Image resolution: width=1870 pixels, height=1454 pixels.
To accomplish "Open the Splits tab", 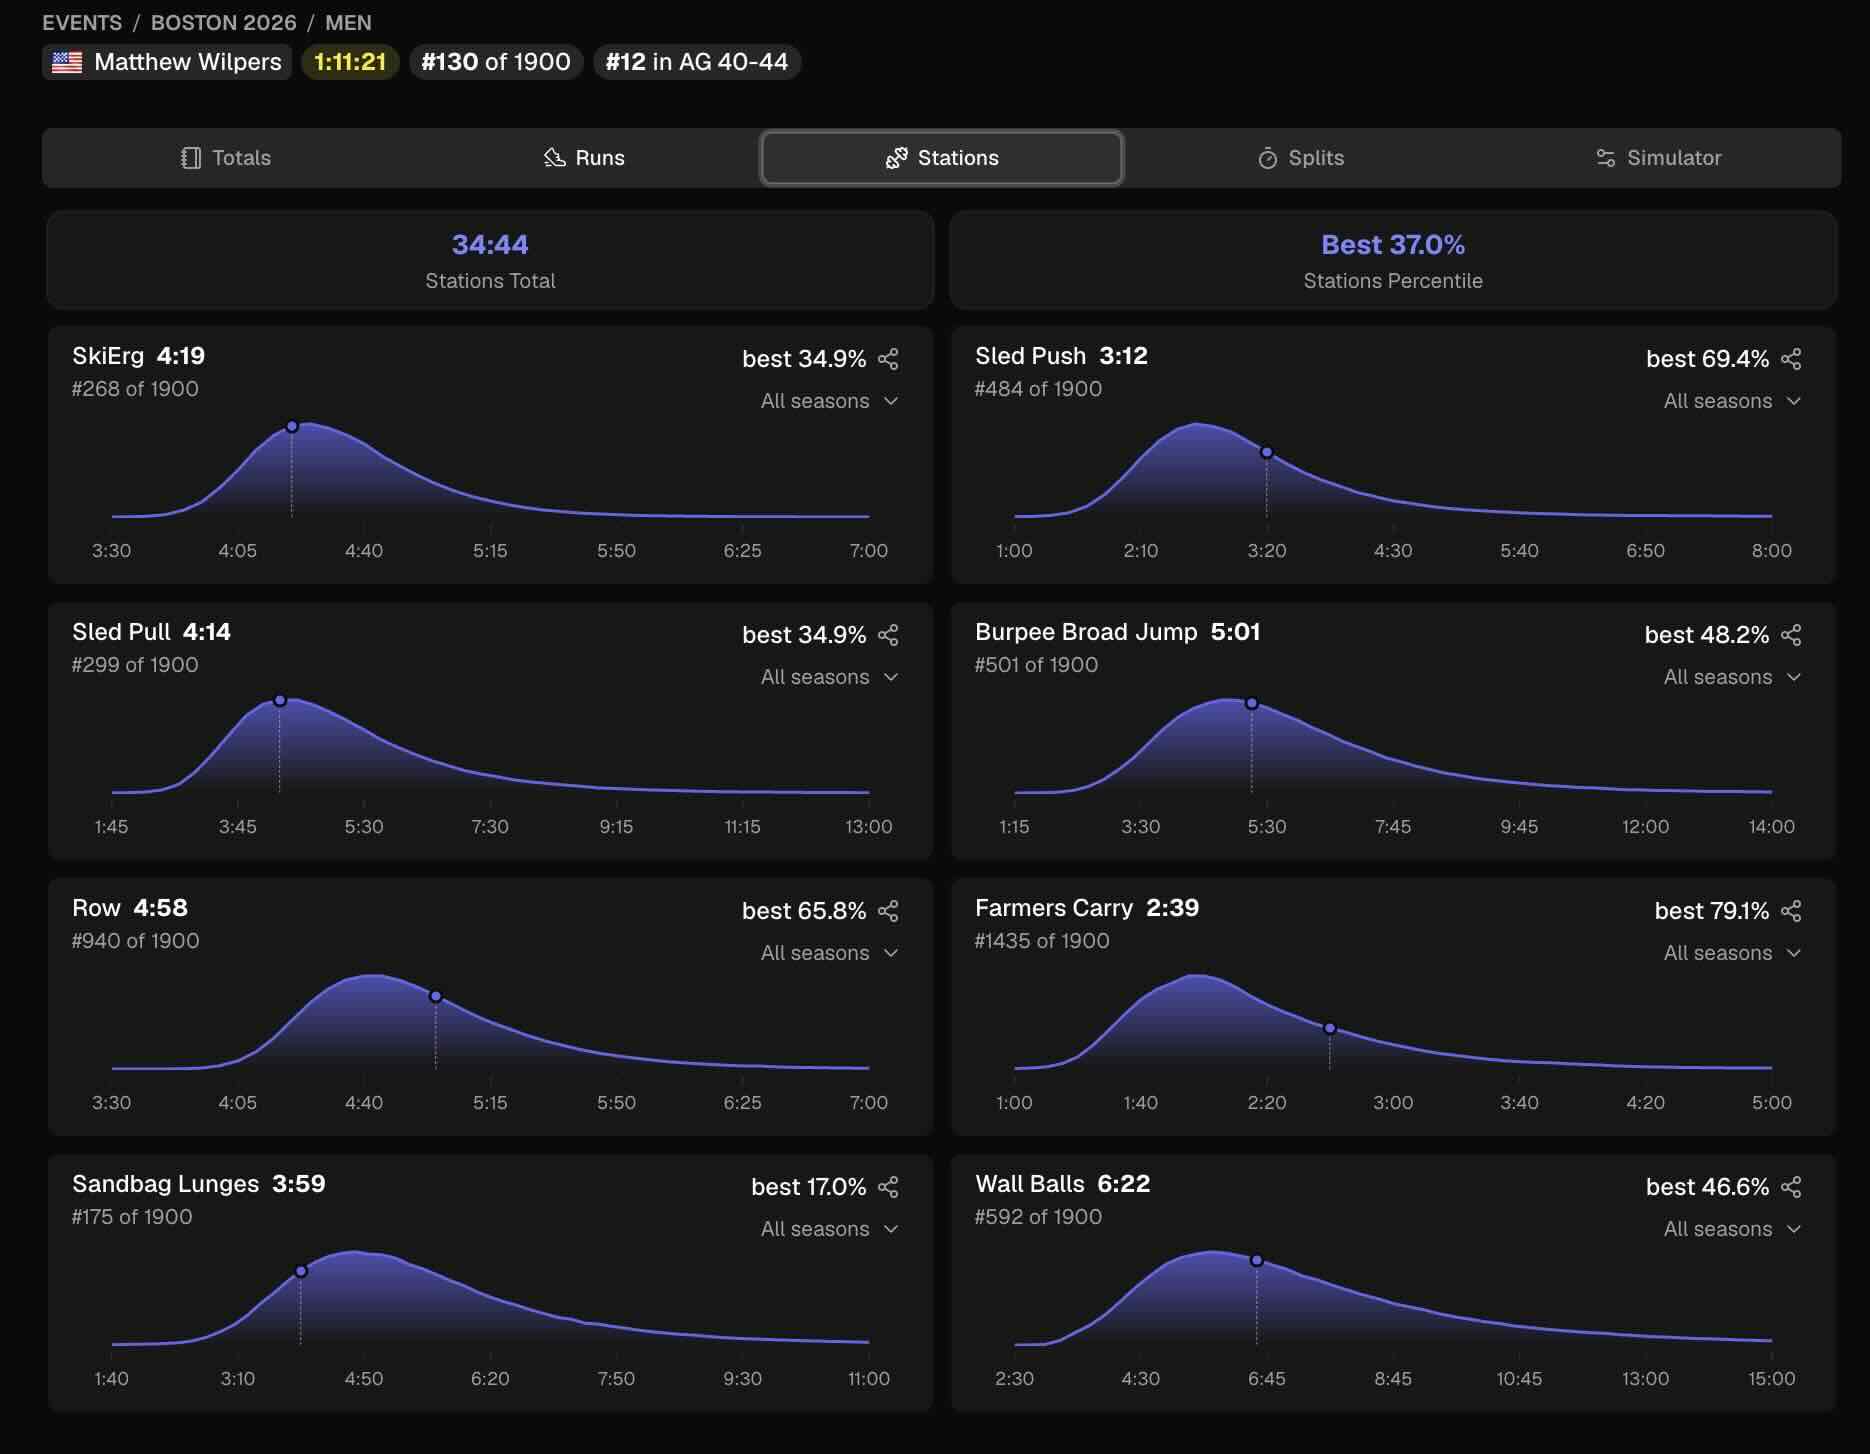I will click(1300, 158).
